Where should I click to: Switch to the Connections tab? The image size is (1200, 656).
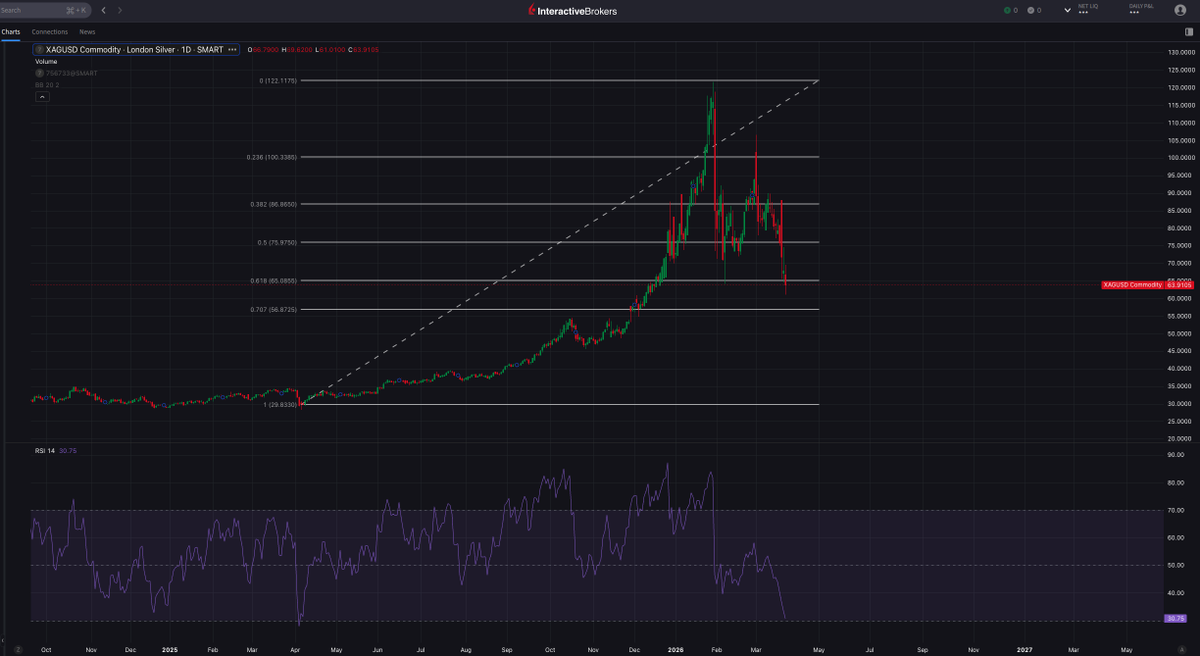pos(50,32)
